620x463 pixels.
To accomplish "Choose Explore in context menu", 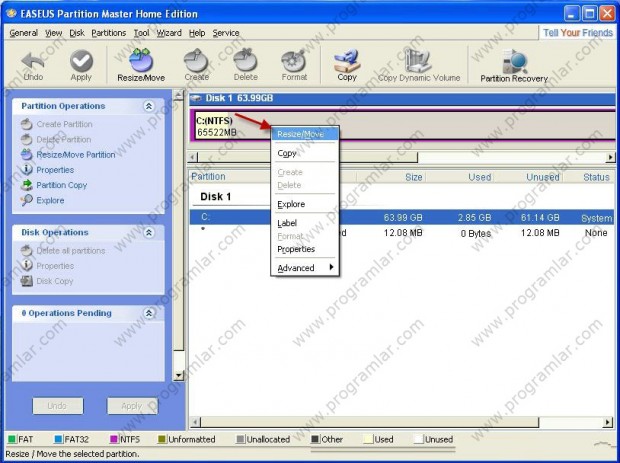I will pyautogui.click(x=305, y=204).
